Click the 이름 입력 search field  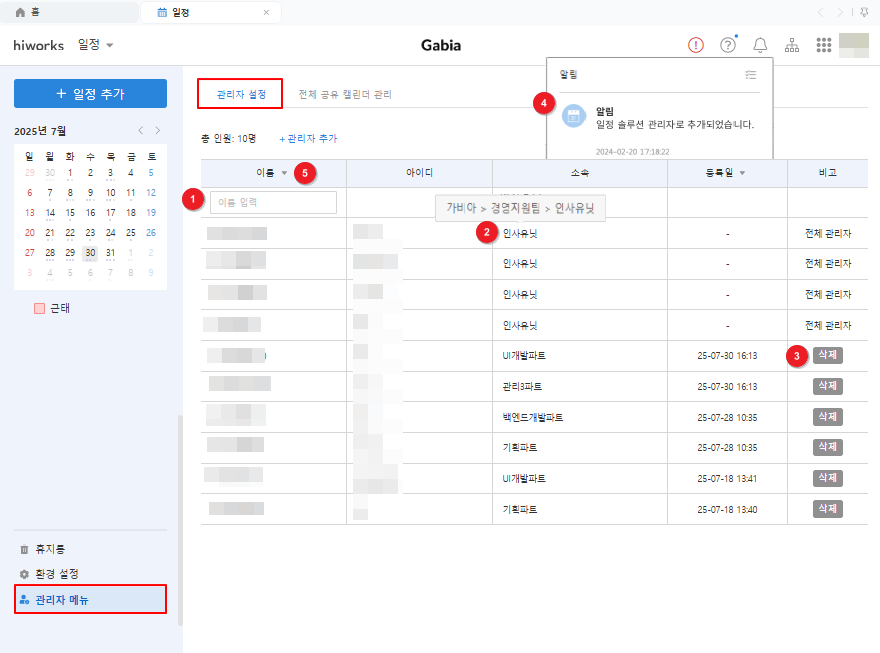[x=273, y=203]
